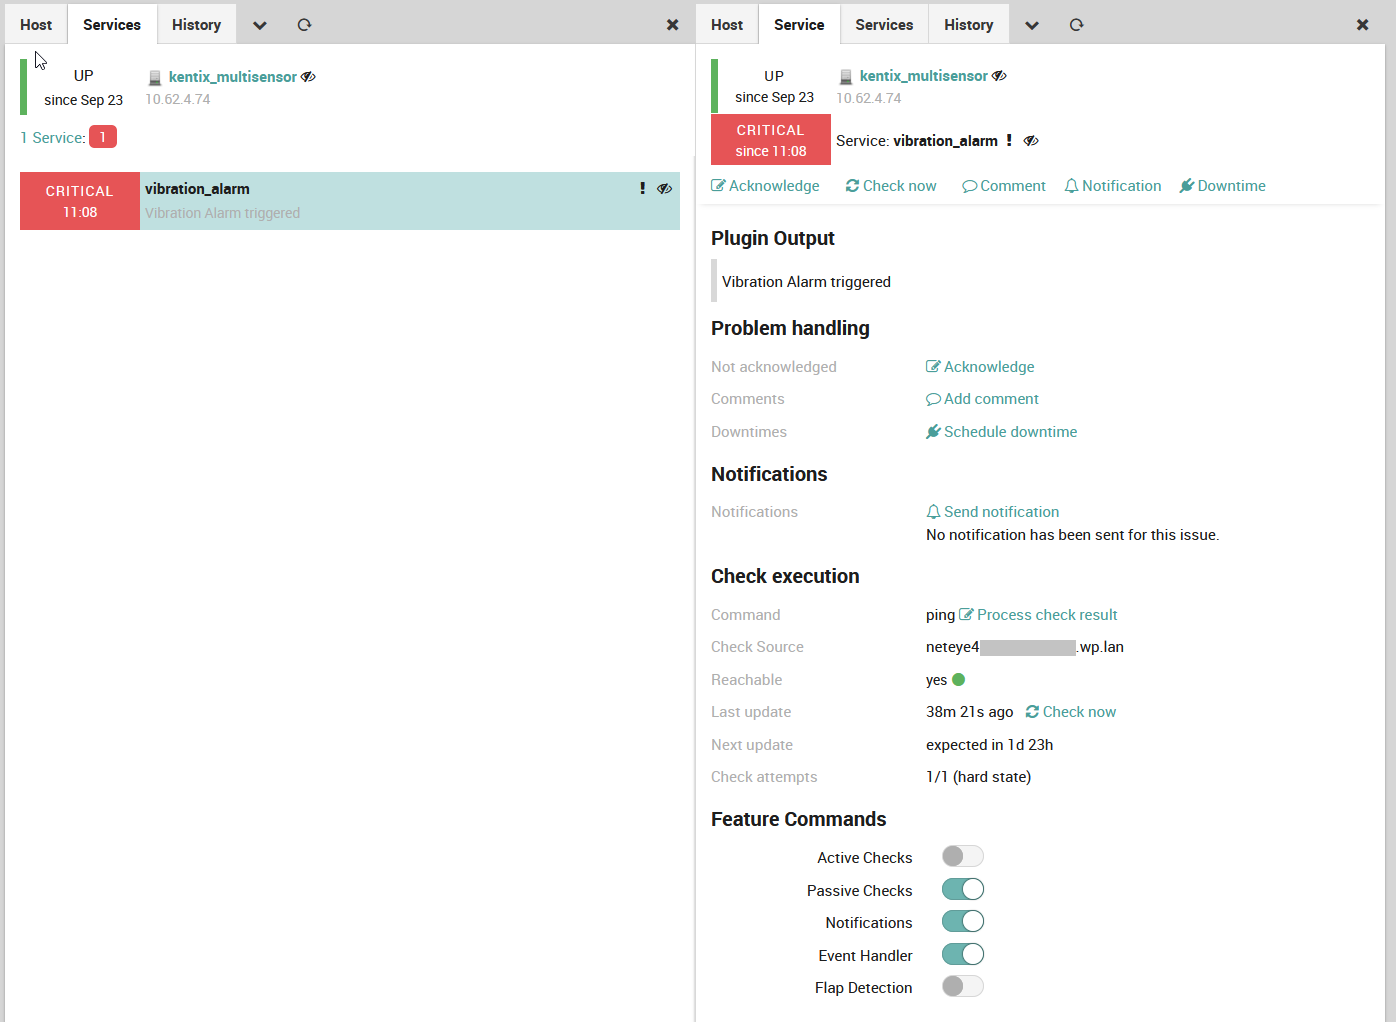Select the Host tab on the left pane
The height and width of the screenshot is (1022, 1396).
click(35, 24)
